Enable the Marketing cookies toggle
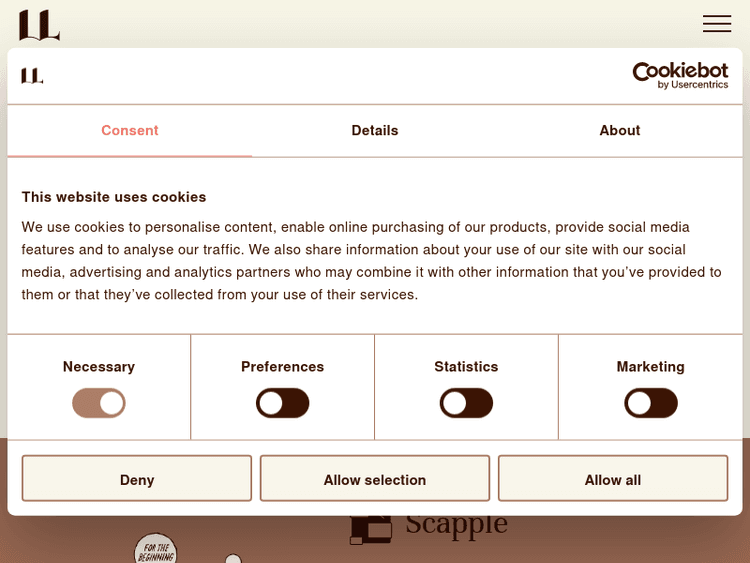This screenshot has width=750, height=563. tap(651, 403)
